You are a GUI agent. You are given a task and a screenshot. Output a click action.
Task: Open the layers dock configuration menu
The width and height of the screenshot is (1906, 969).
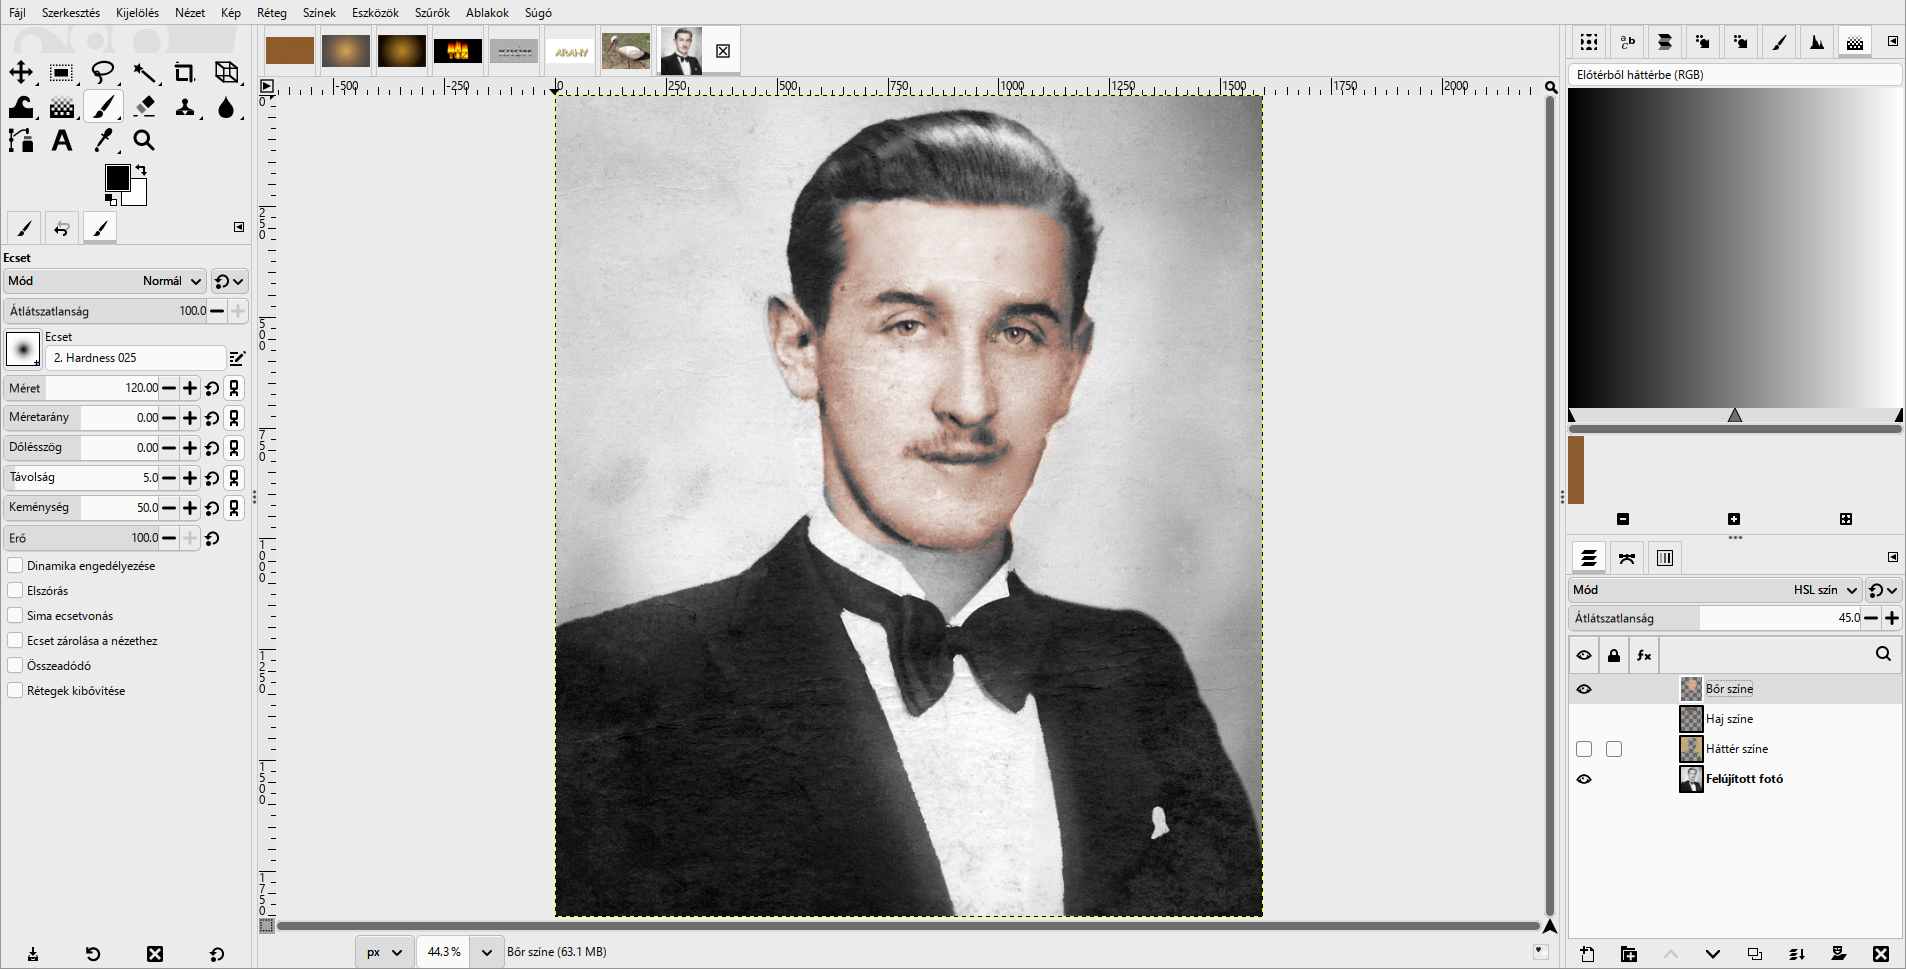[x=1892, y=557]
